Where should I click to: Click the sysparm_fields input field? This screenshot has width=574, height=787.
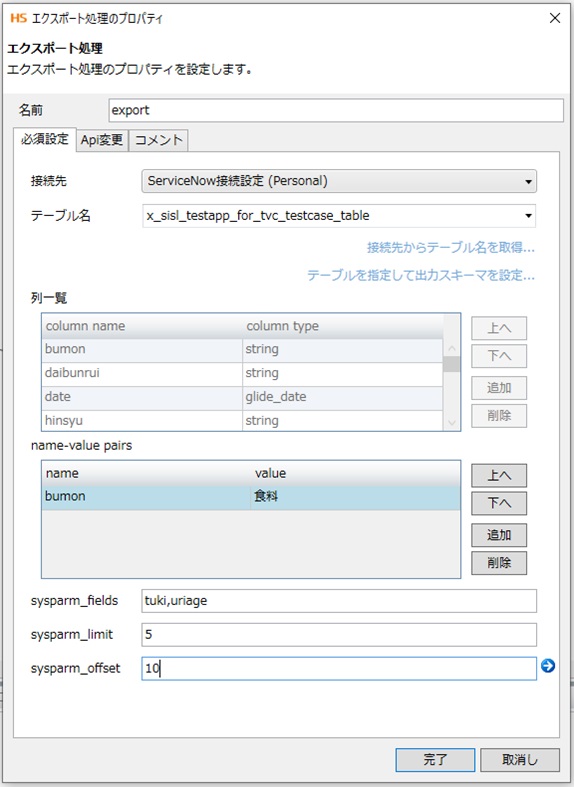(339, 601)
